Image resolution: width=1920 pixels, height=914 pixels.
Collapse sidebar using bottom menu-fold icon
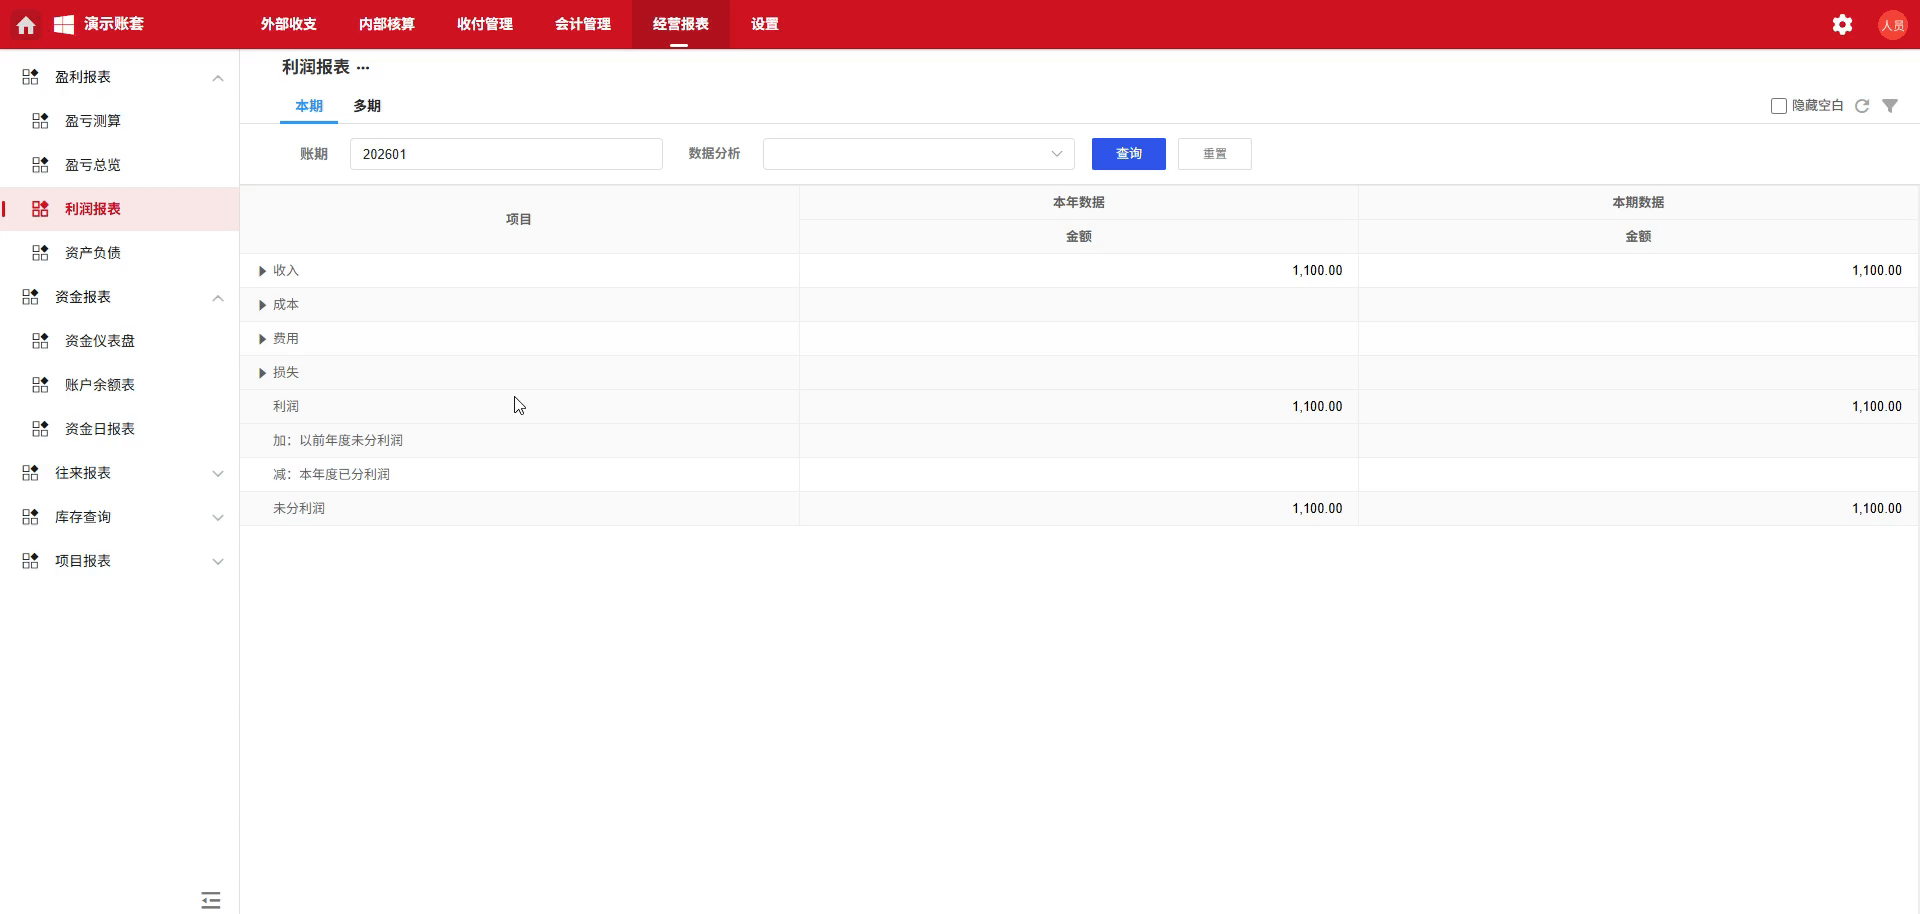click(x=210, y=900)
